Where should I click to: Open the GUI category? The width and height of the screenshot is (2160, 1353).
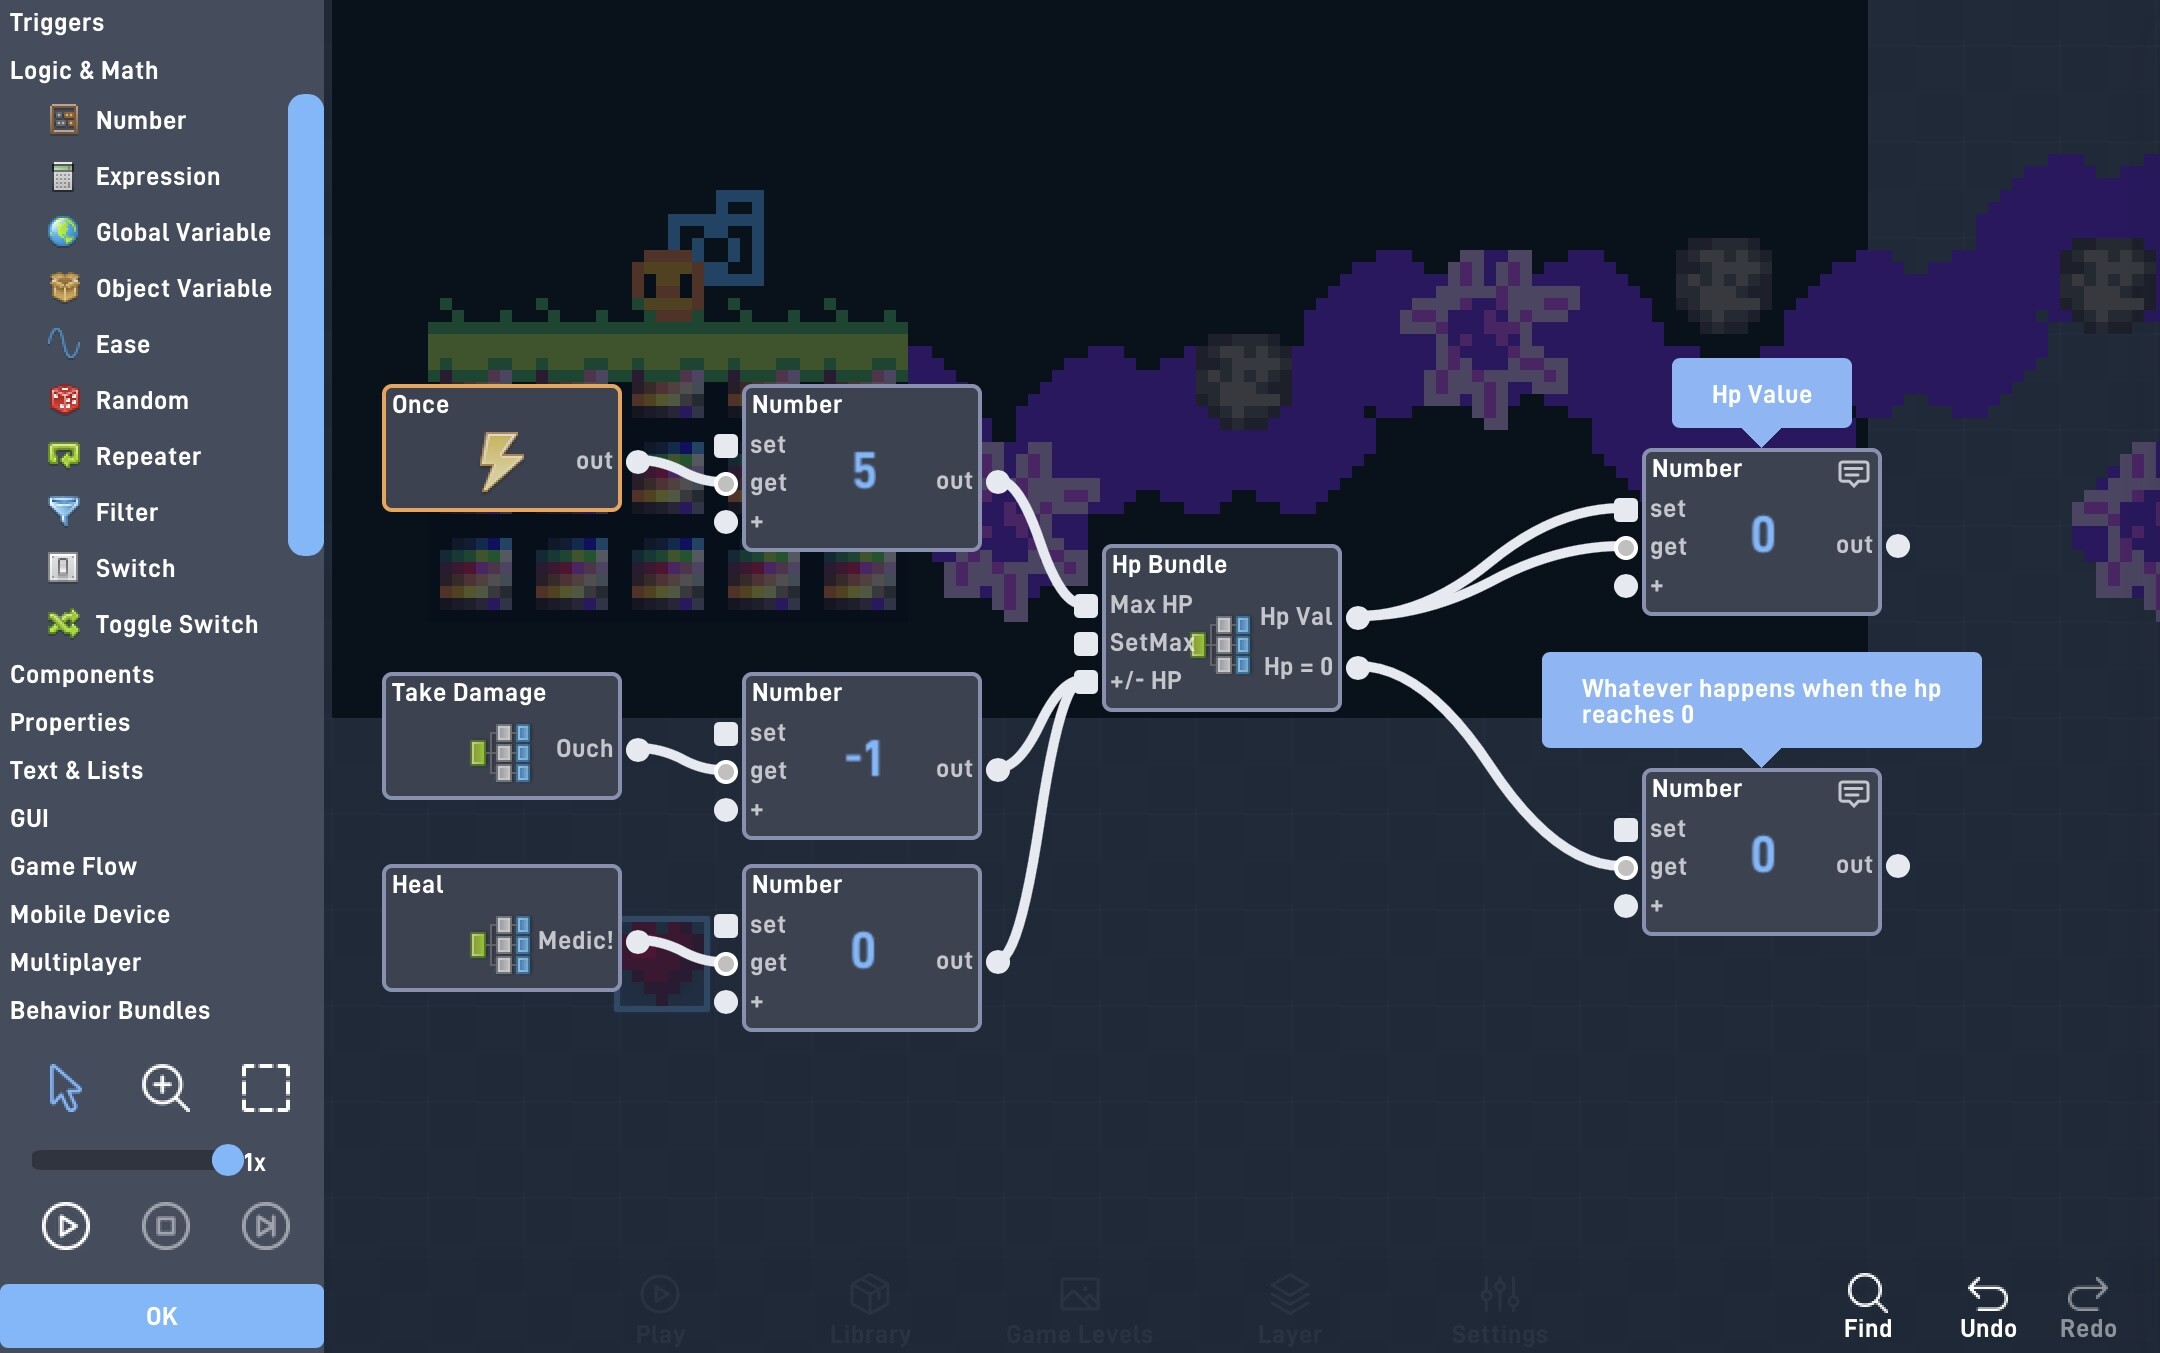(x=29, y=818)
